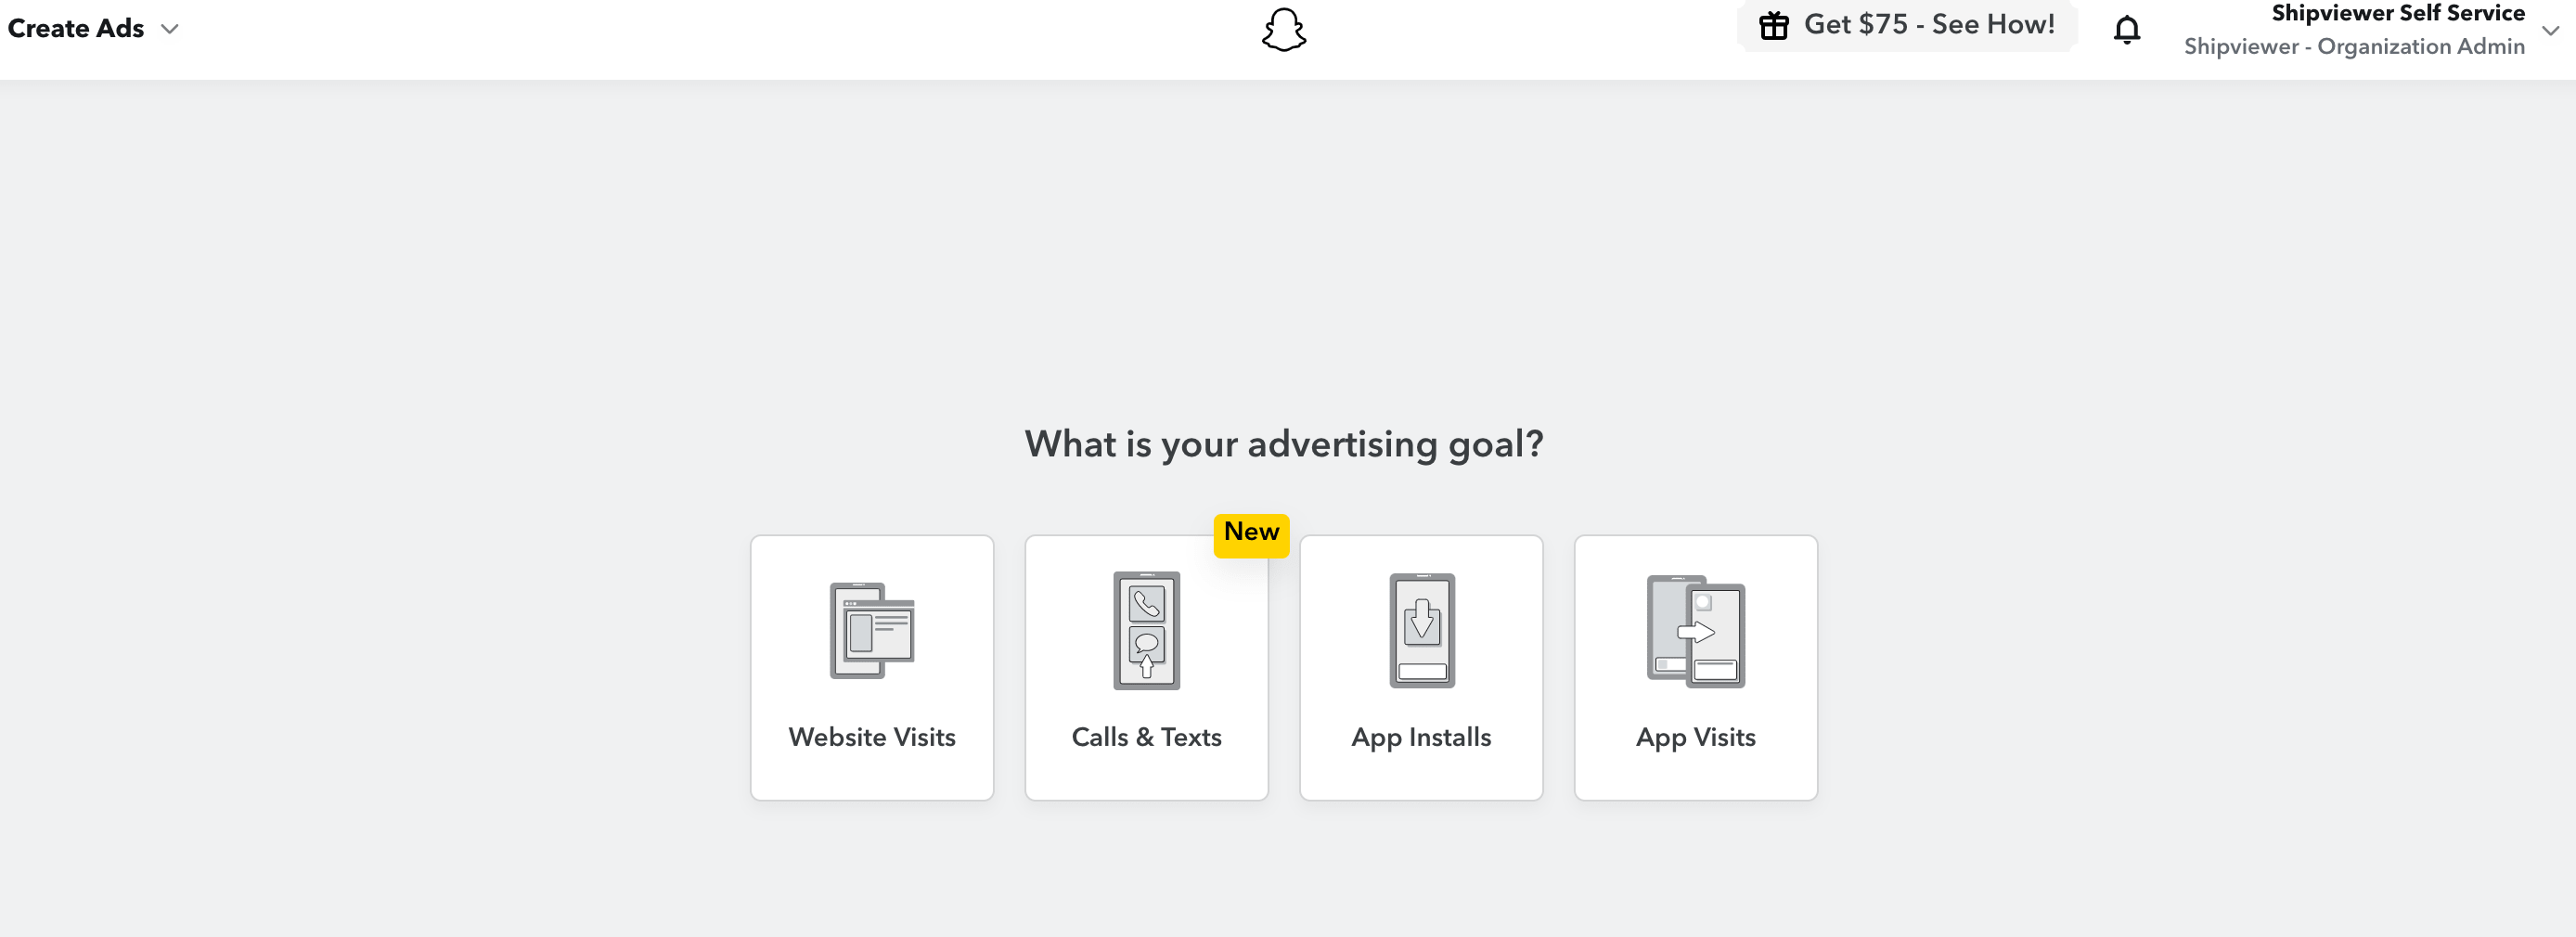
Task: Open the account switcher chevron
Action: [2550, 31]
